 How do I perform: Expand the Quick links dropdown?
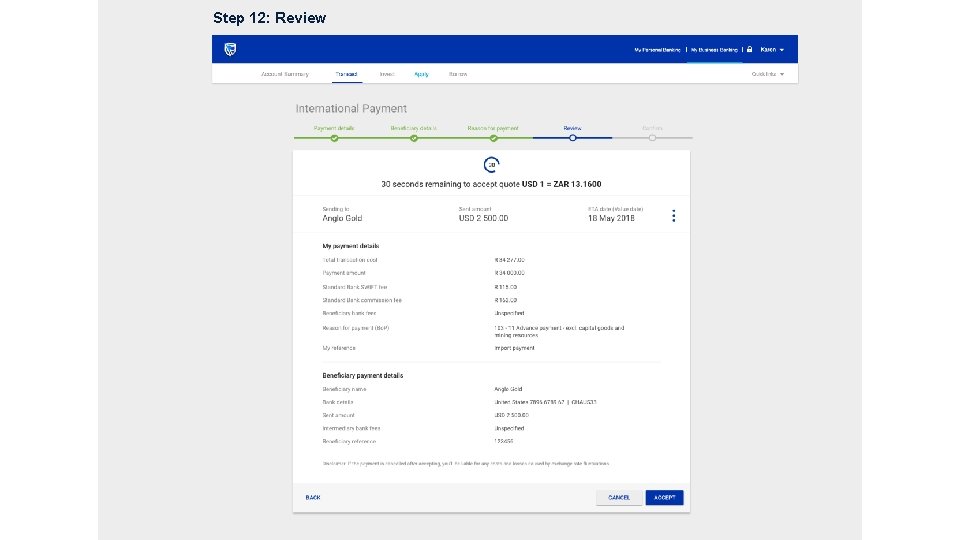(x=768, y=74)
